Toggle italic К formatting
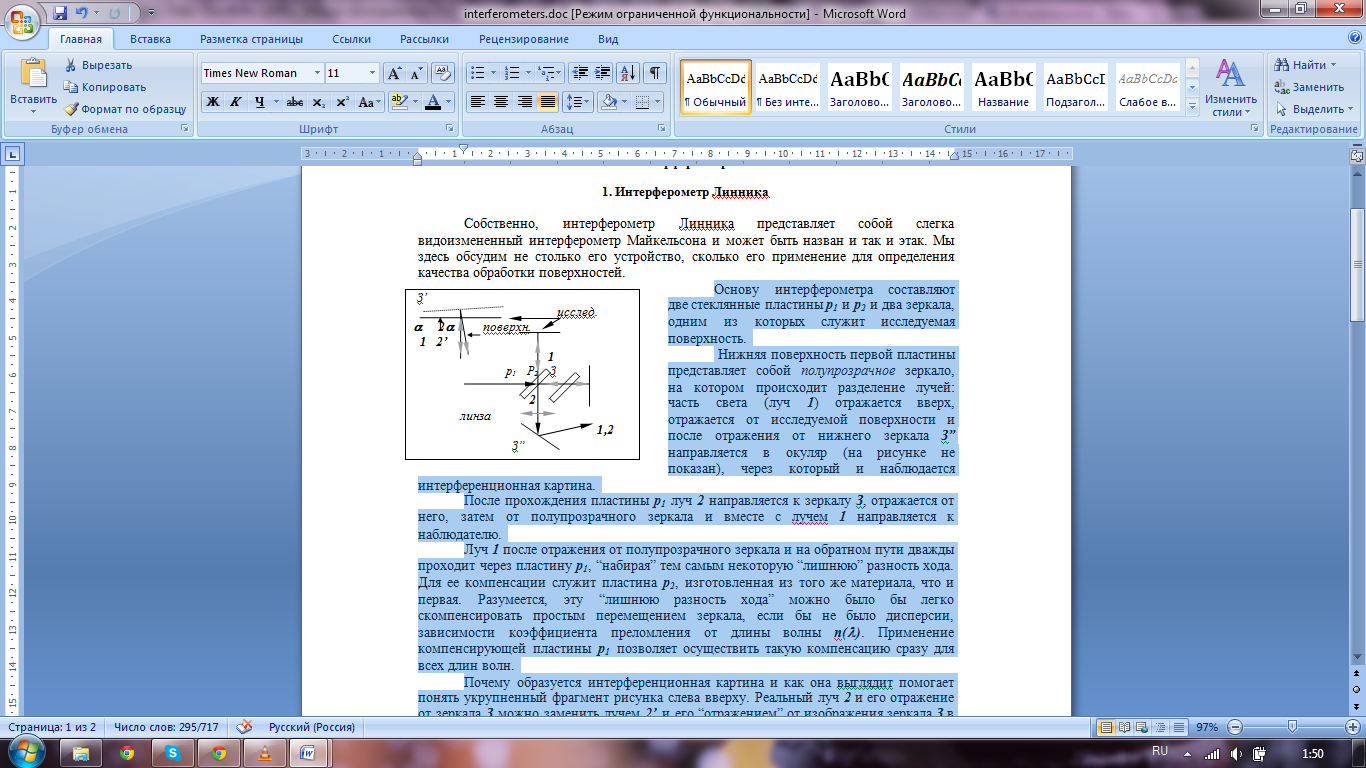Viewport: 1366px width, 768px height. (236, 102)
